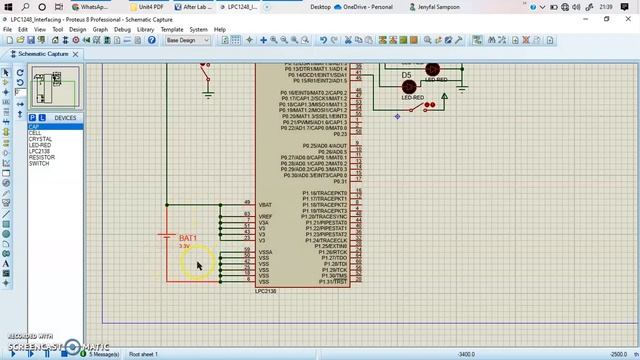Open the Library menu
The height and width of the screenshot is (360, 640).
(x=145, y=29)
